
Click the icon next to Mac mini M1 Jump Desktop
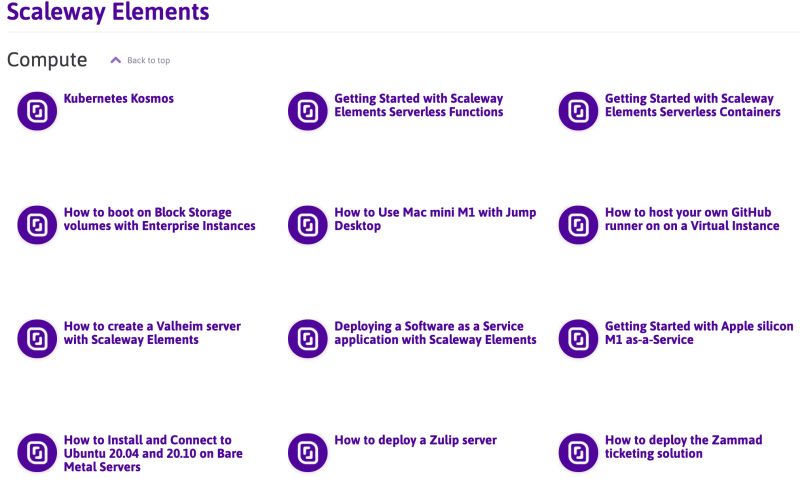308,225
